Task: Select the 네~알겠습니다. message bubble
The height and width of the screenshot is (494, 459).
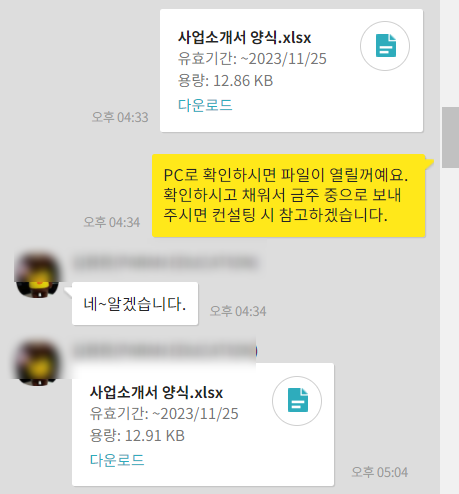Action: 135,304
